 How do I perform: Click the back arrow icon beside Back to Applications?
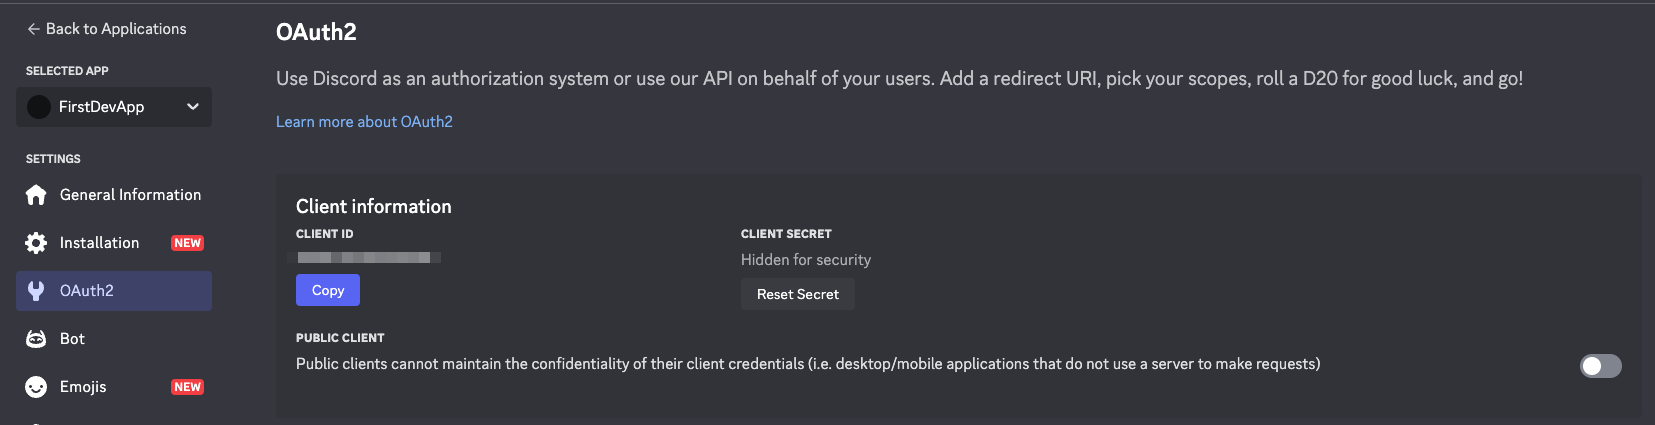[34, 29]
